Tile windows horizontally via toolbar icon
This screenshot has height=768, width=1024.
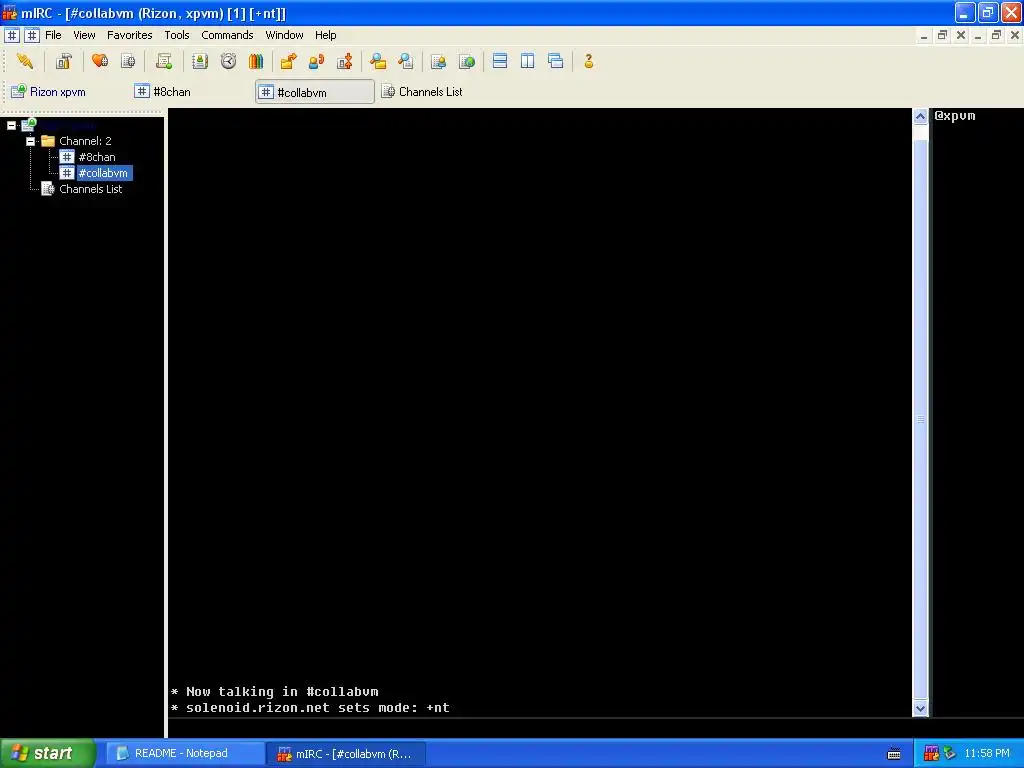coord(500,61)
